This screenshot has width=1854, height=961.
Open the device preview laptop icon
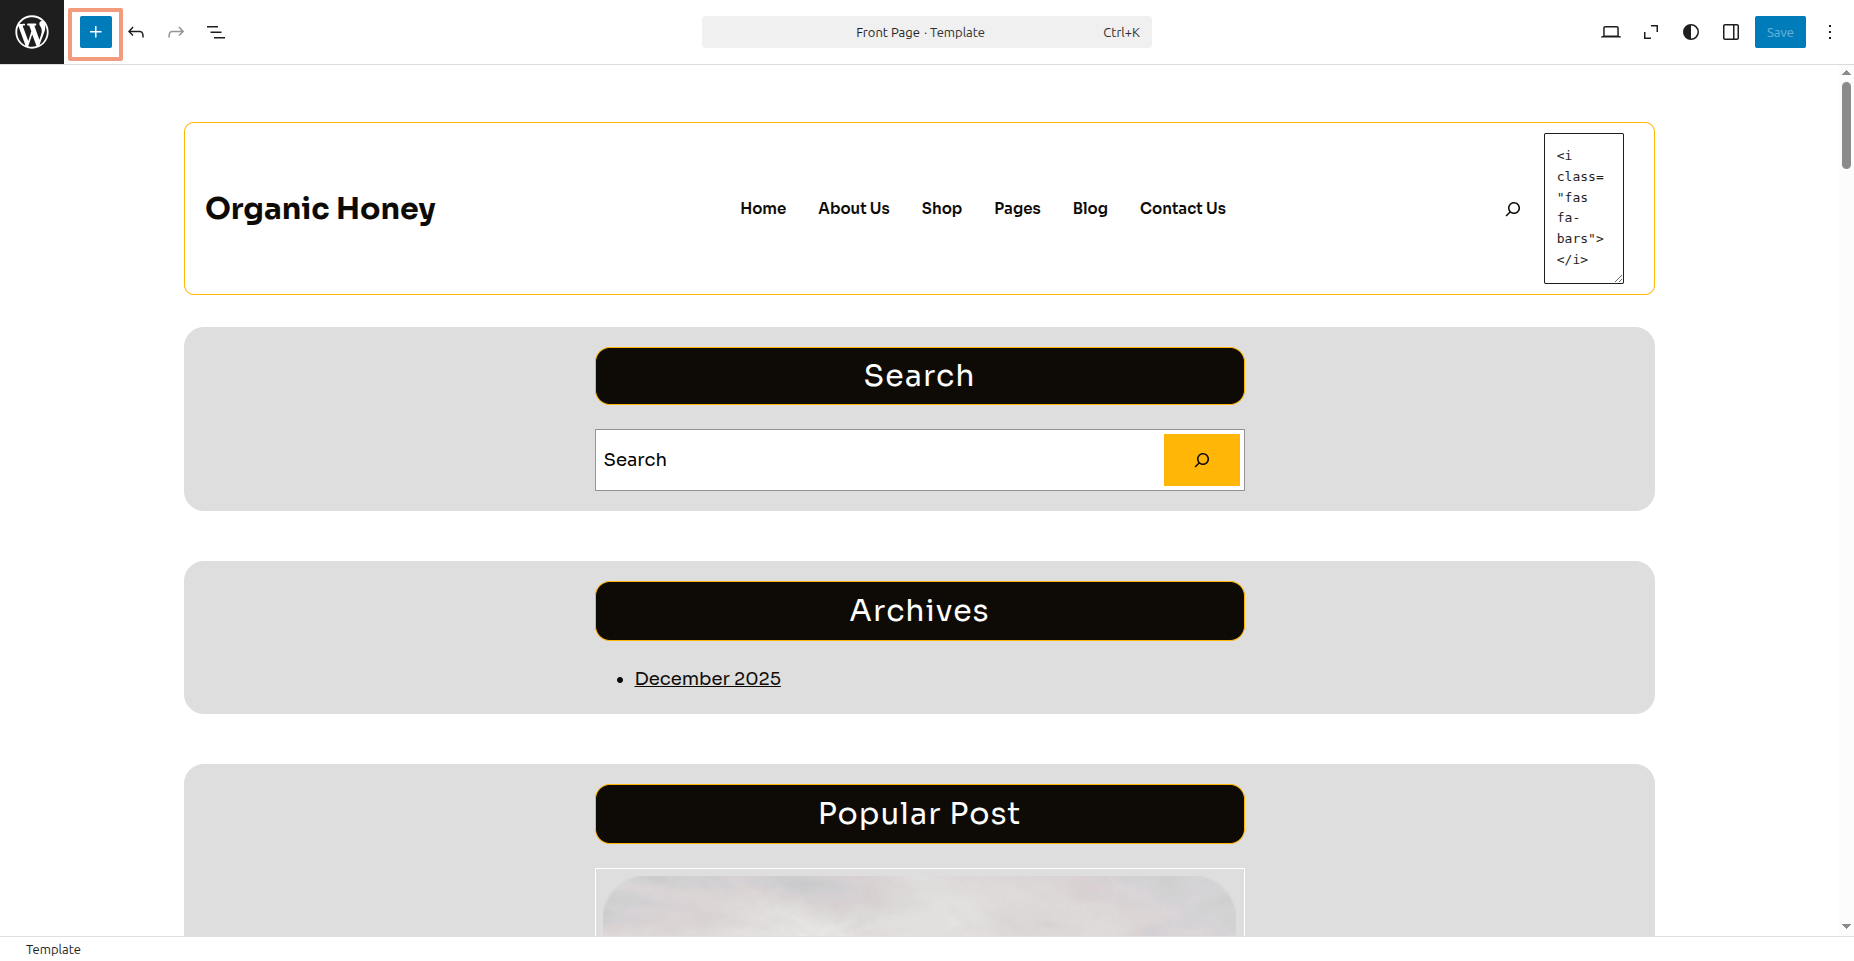pos(1610,32)
